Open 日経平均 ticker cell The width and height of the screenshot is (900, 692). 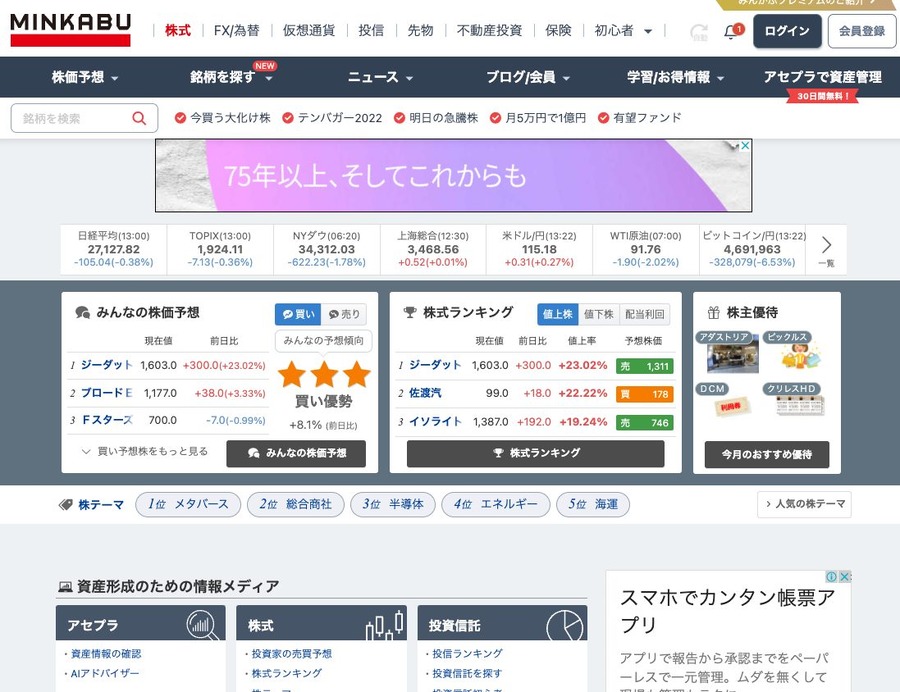[114, 249]
